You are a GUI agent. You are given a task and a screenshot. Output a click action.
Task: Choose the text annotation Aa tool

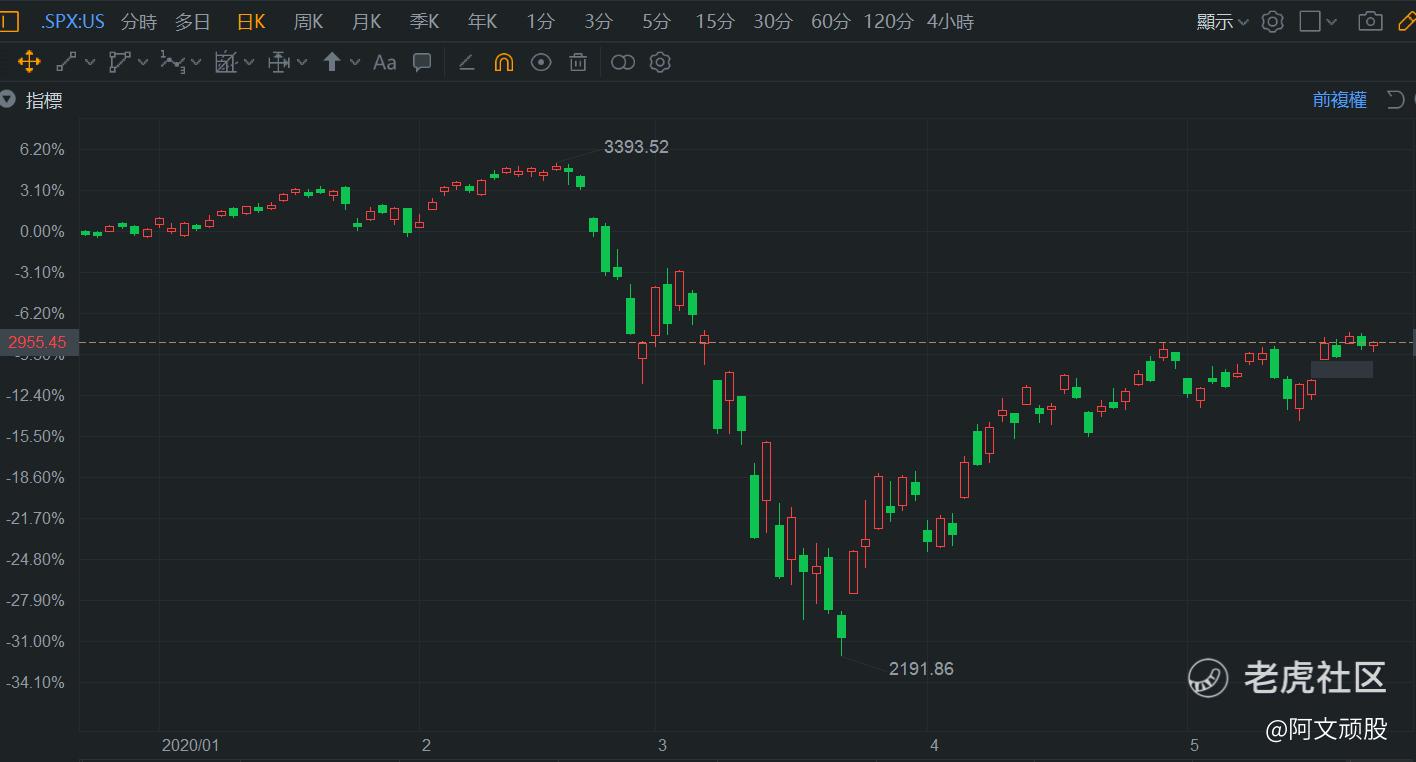(x=384, y=62)
